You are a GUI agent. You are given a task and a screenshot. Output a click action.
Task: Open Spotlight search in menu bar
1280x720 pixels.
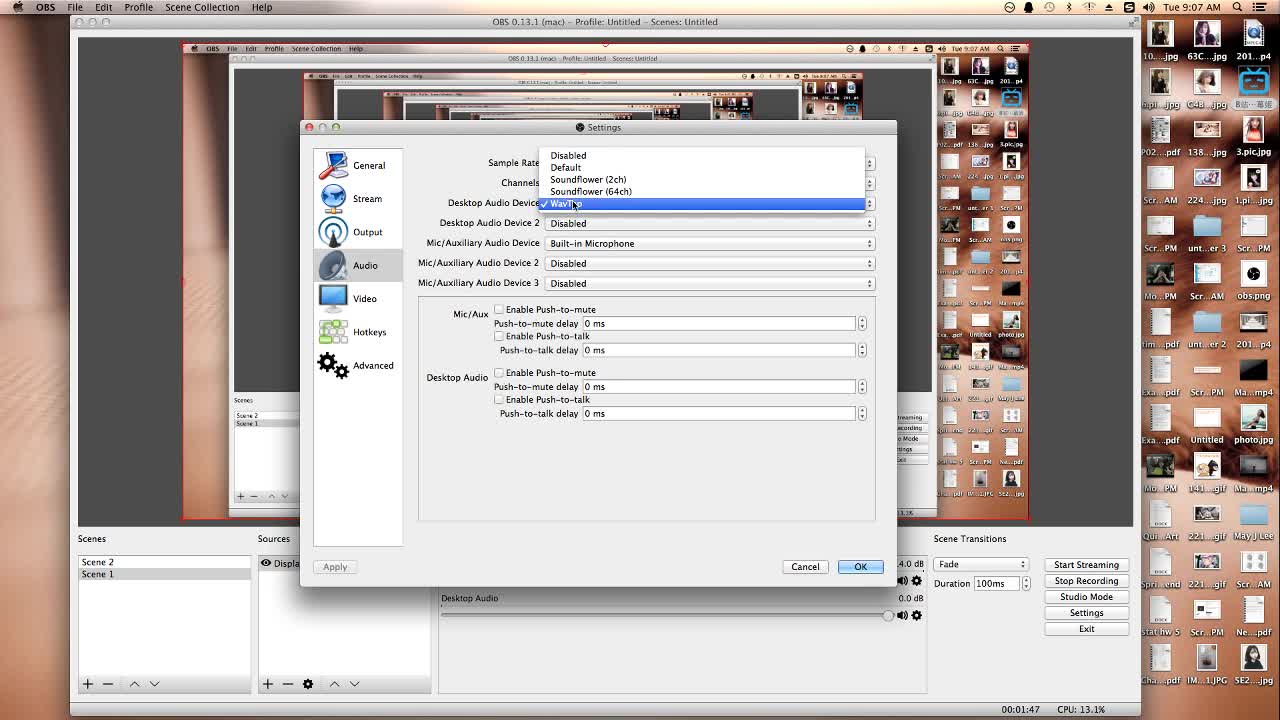coord(1237,7)
